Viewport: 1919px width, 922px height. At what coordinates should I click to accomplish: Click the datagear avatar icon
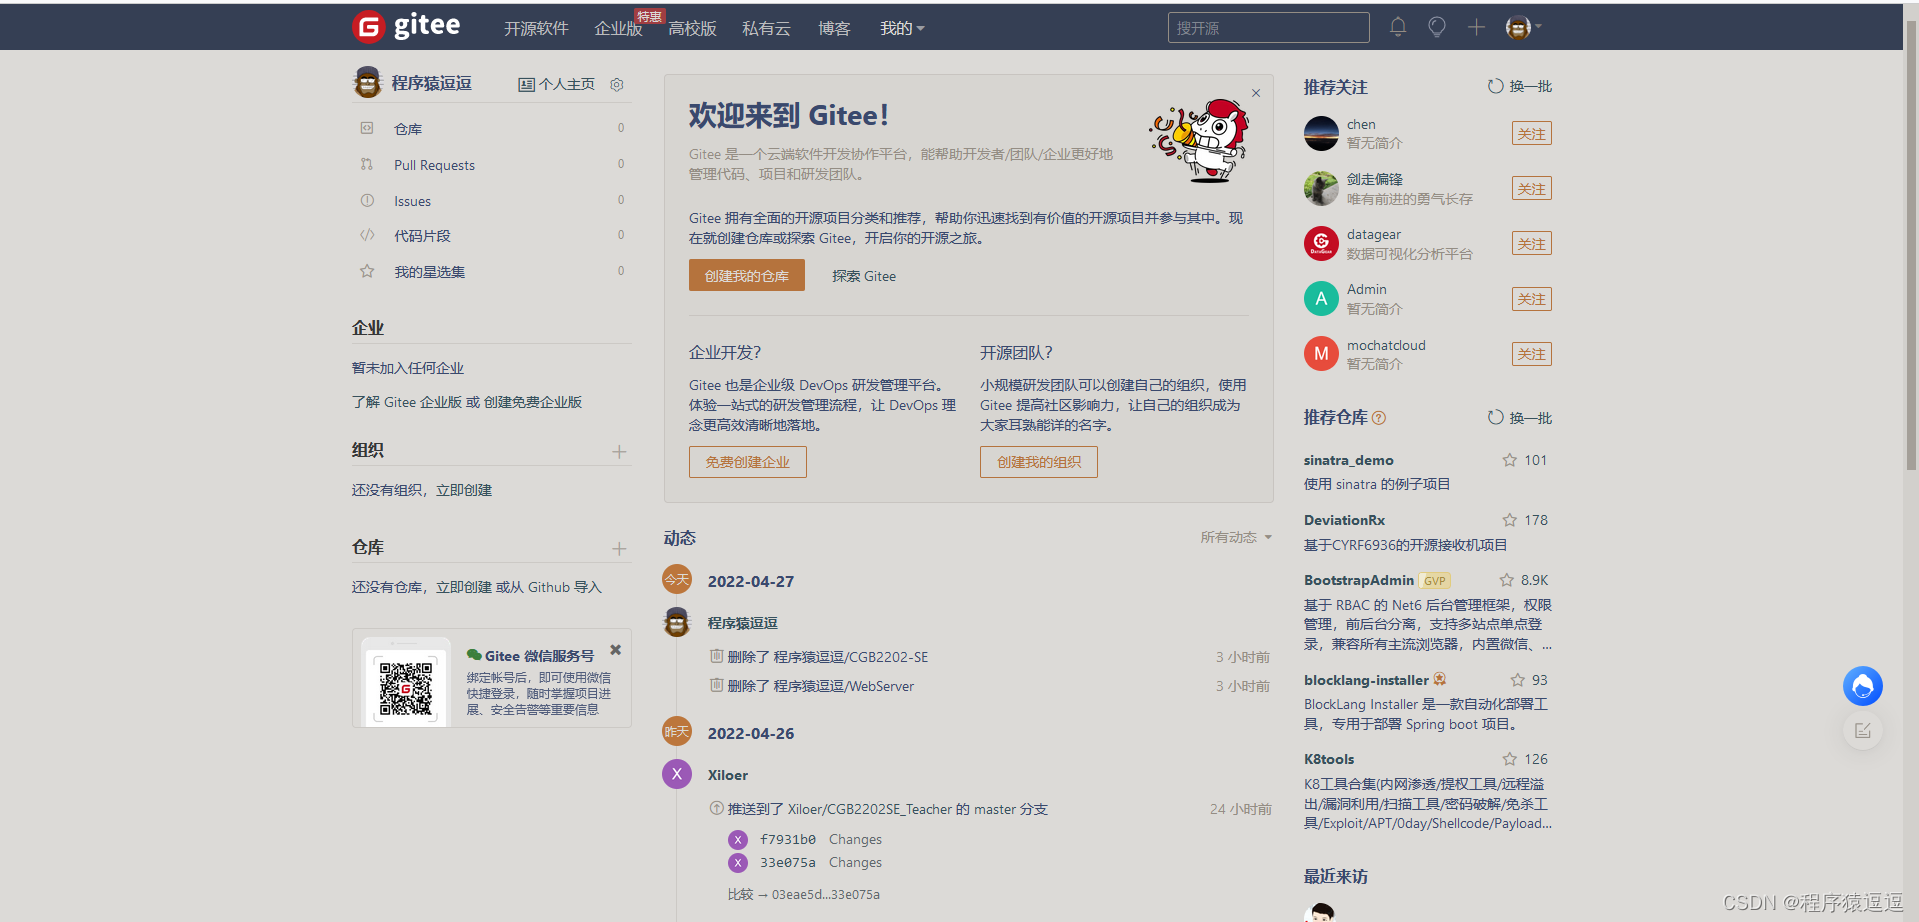[x=1321, y=243]
